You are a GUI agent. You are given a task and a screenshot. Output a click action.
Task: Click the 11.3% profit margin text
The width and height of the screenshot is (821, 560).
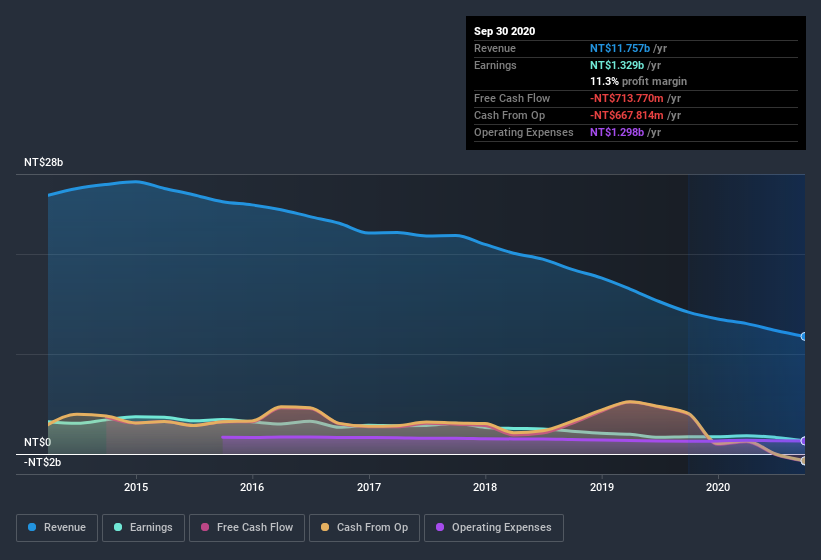pyautogui.click(x=638, y=81)
